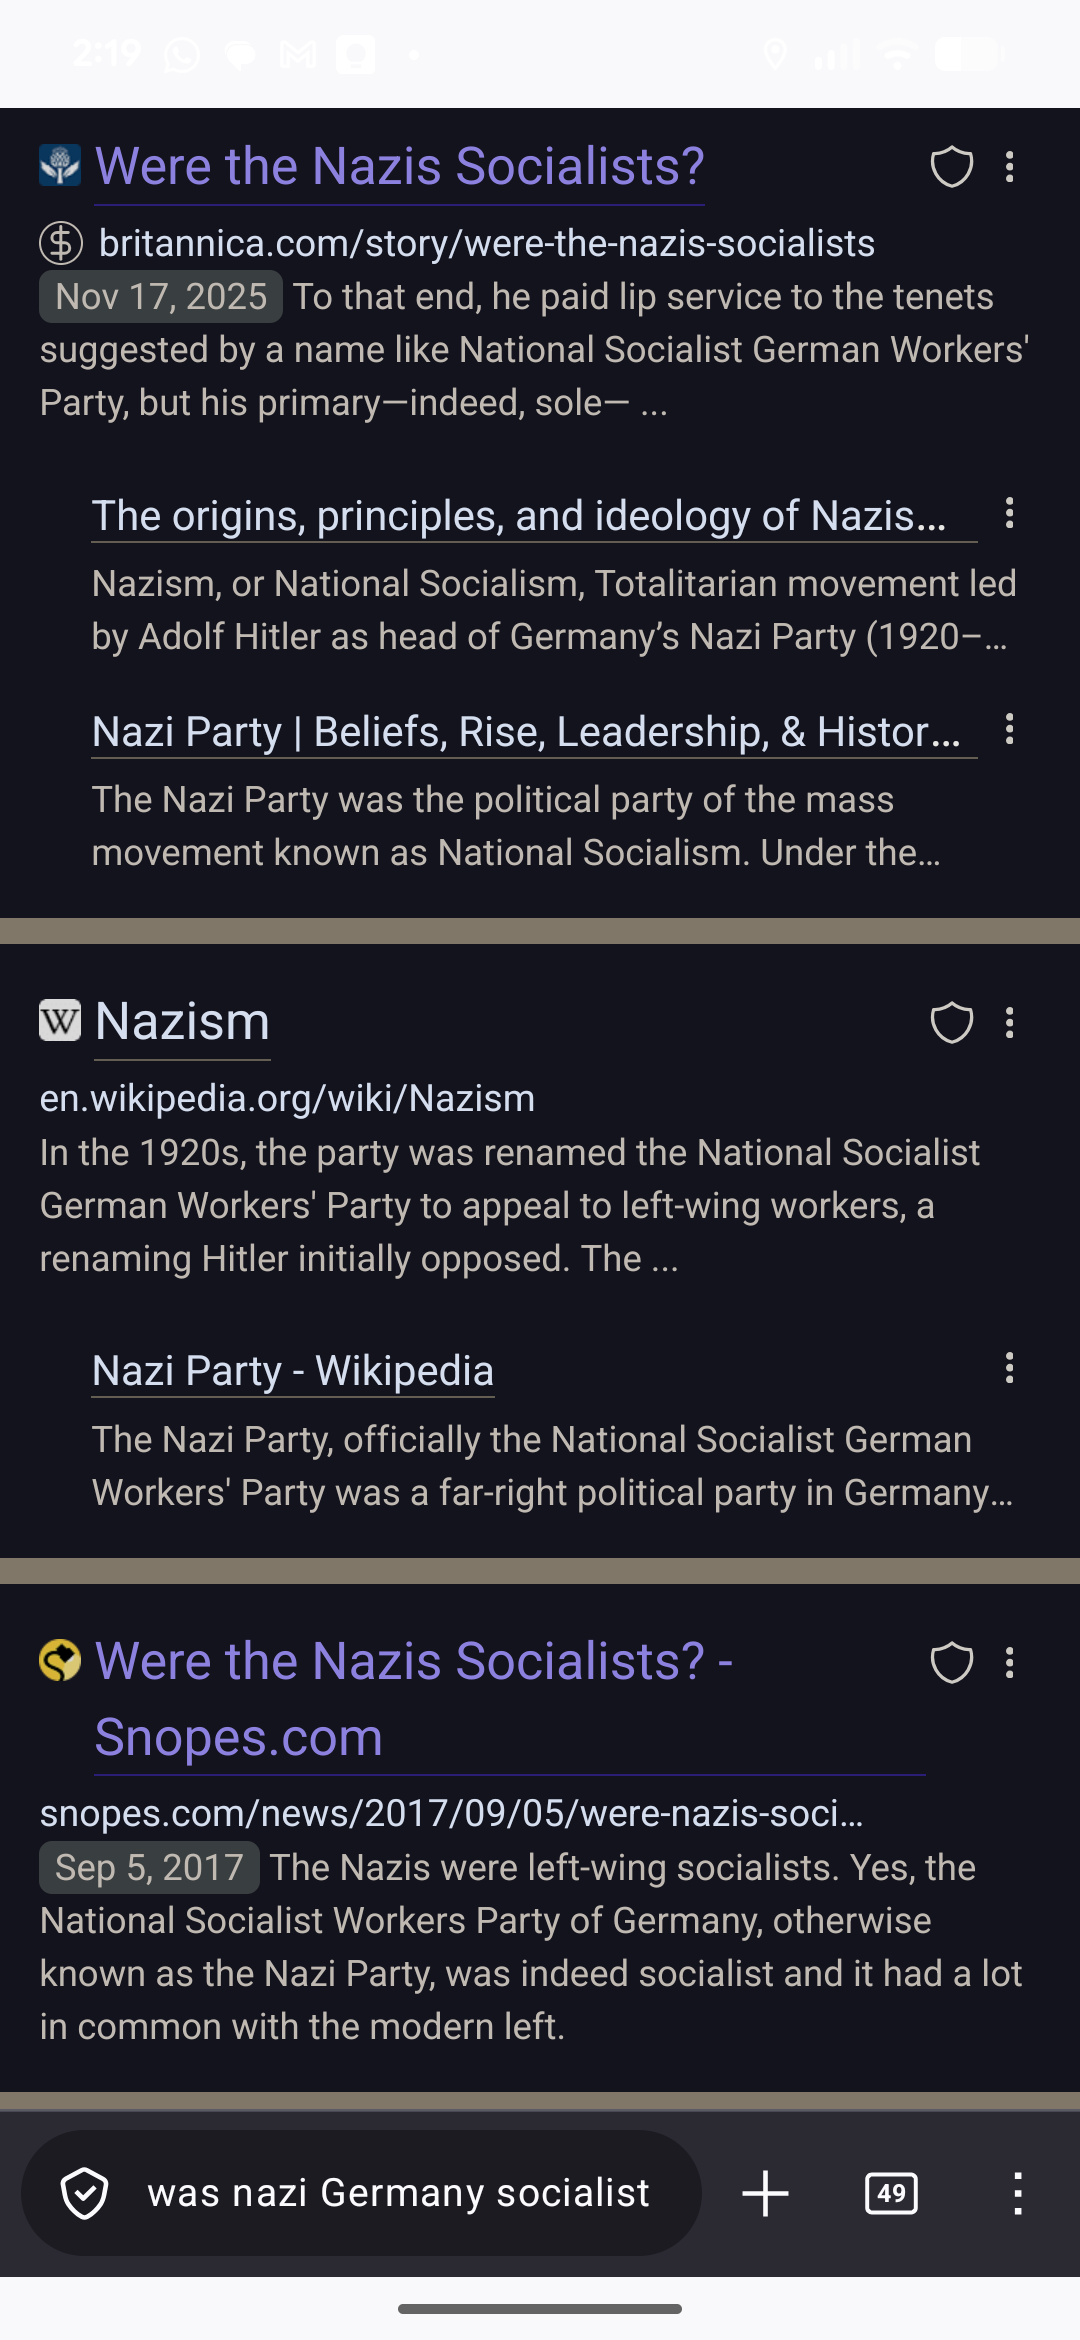Open 'Nazi Party - Wikipedia' link
The height and width of the screenshot is (2340, 1080).
(x=293, y=1371)
